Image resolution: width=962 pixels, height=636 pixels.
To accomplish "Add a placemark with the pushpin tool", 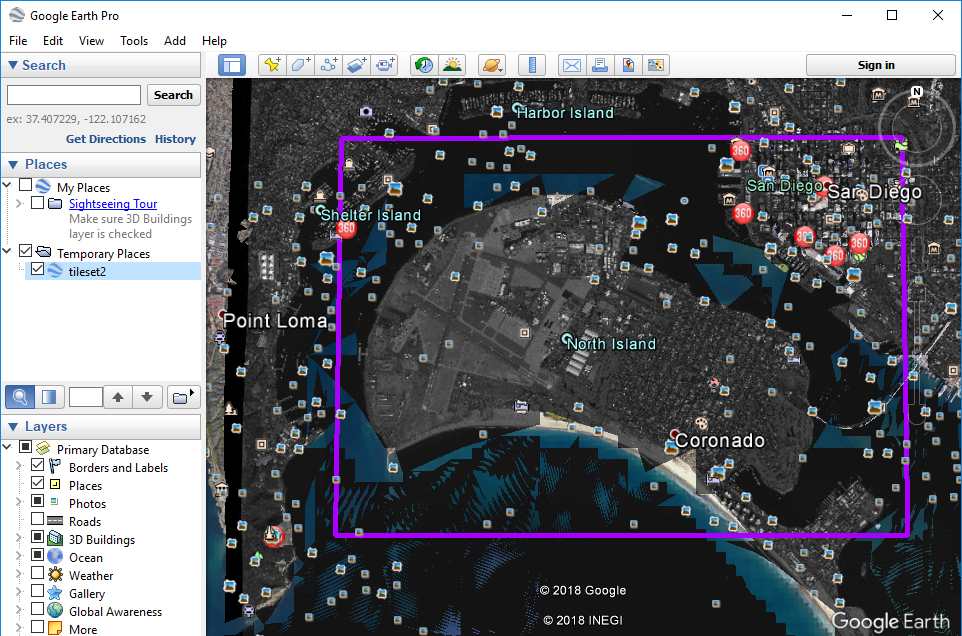I will click(x=271, y=65).
